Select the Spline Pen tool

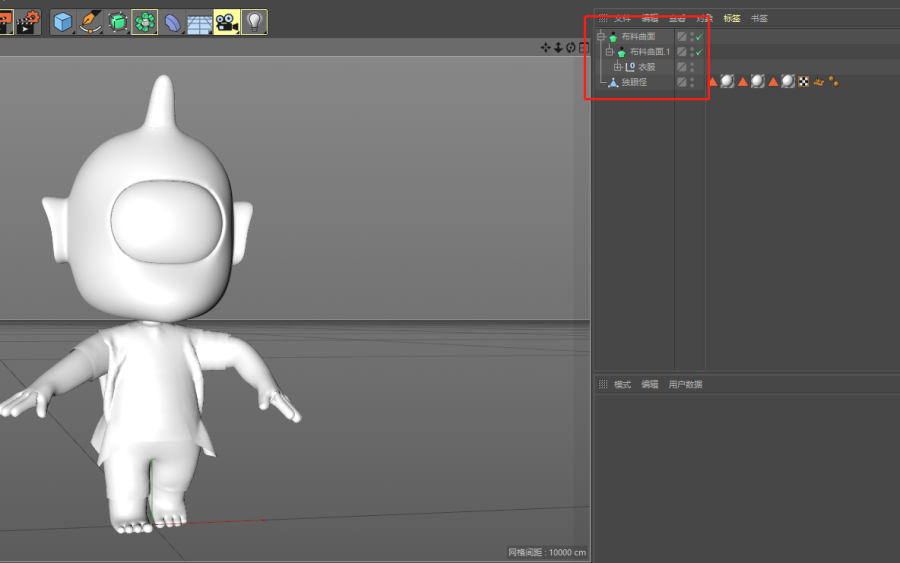point(91,21)
